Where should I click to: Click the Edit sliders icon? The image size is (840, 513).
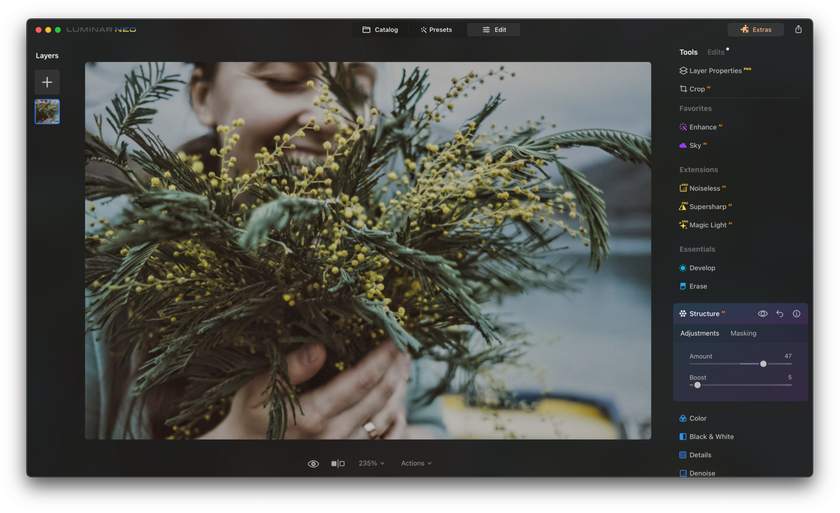coord(486,29)
